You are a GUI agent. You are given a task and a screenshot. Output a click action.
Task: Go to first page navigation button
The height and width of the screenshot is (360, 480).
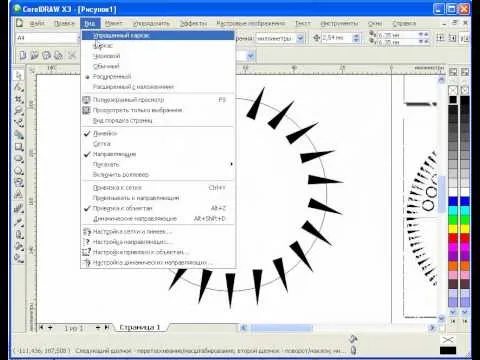[41, 328]
